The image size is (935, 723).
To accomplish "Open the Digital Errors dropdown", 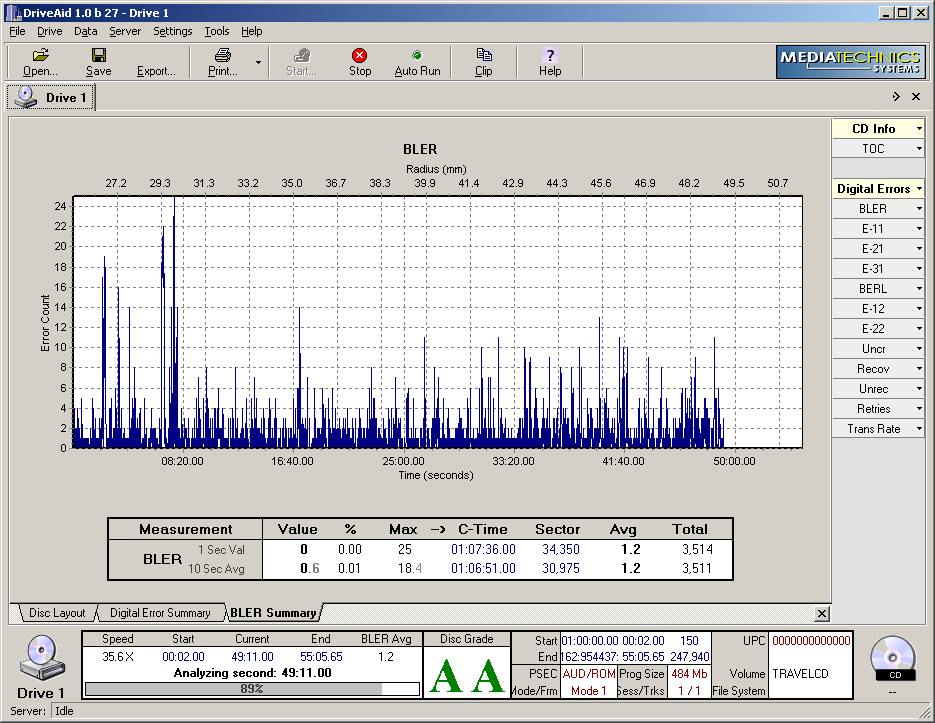I will click(919, 189).
